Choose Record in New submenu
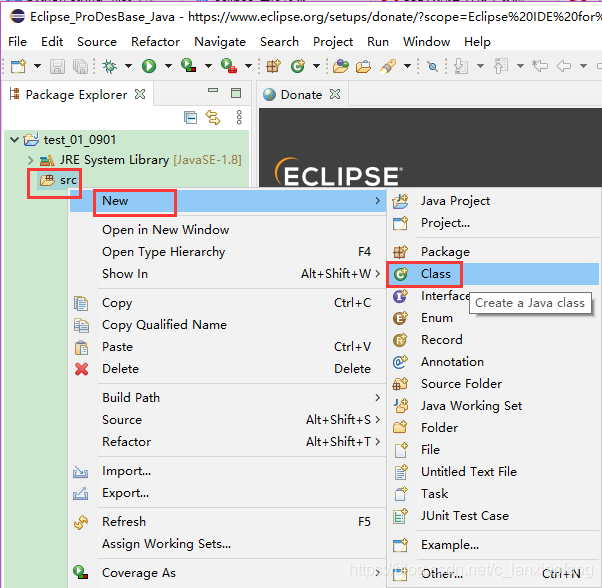 coord(494,340)
